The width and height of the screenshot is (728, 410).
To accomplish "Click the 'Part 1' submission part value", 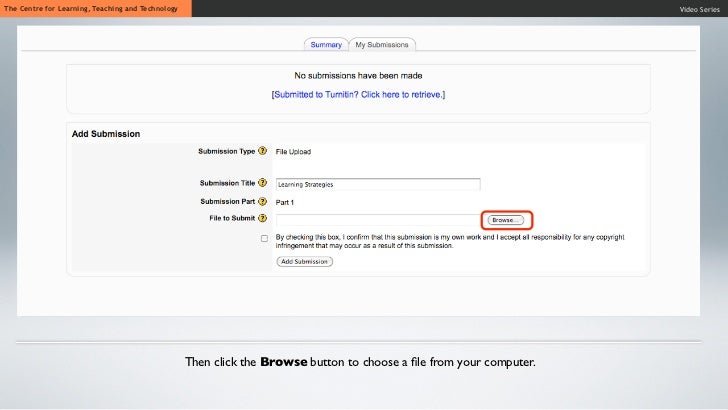I will pos(285,202).
